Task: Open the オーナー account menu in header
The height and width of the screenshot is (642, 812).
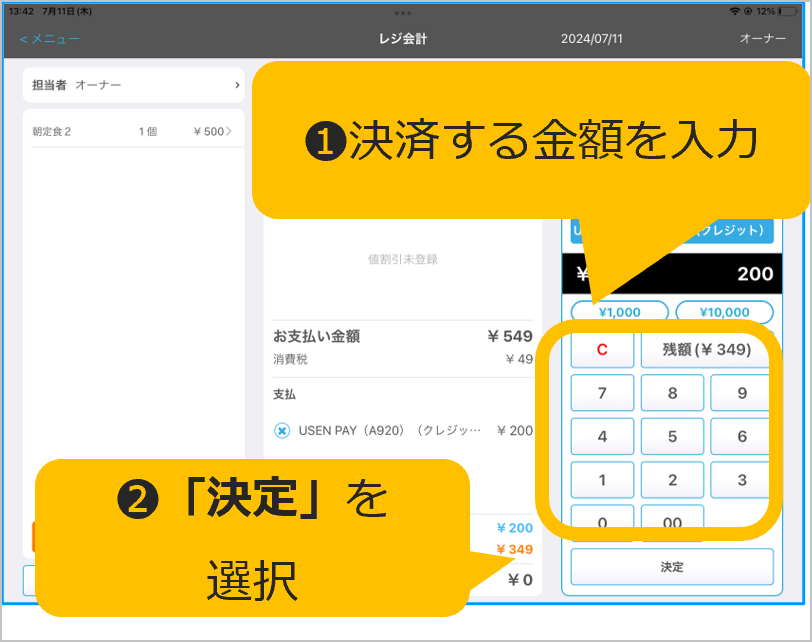Action: point(762,39)
